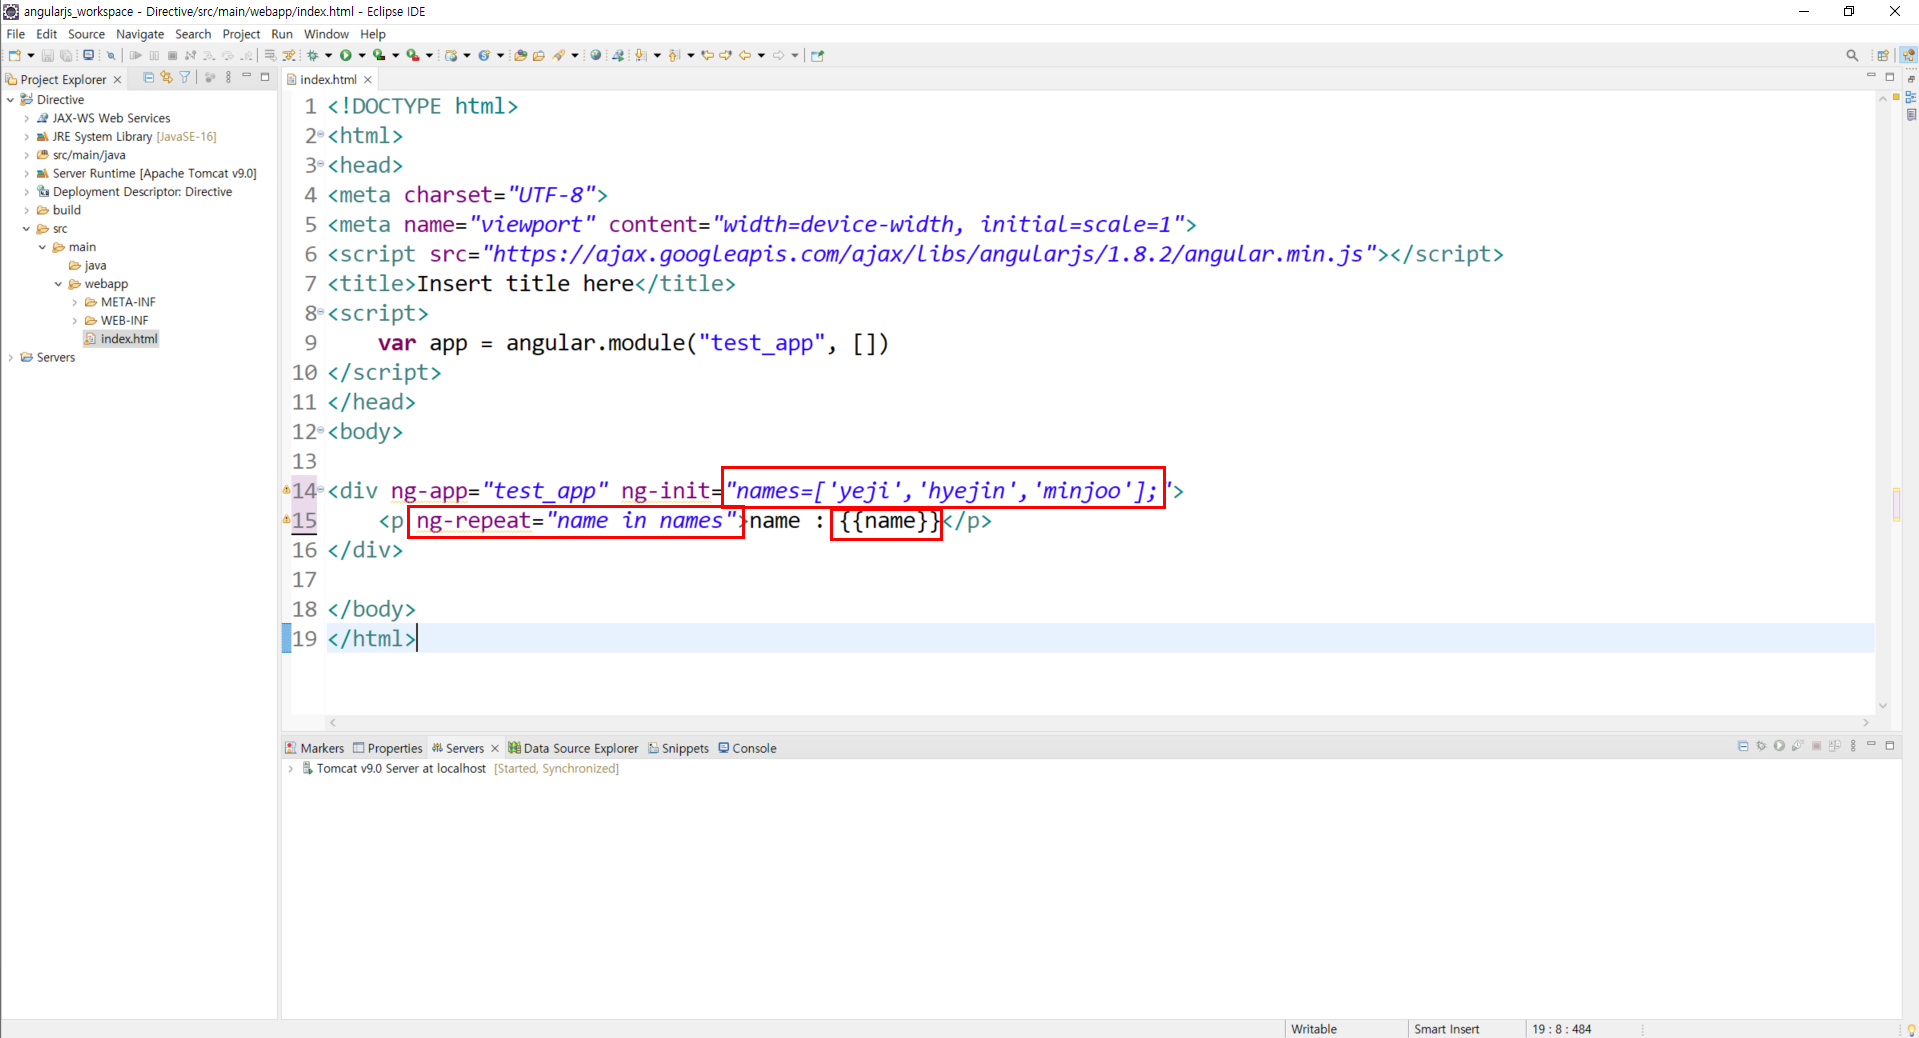
Task: Open the Window menu
Action: (326, 34)
